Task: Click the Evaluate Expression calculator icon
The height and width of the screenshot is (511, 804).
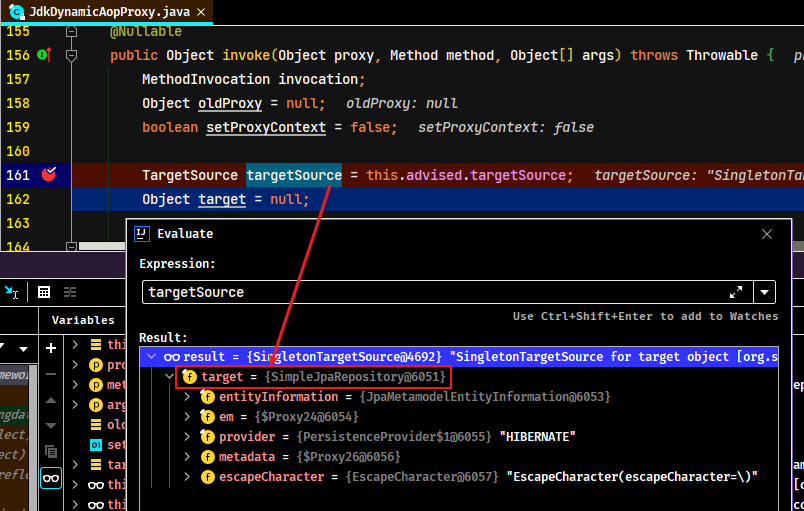Action: [x=44, y=292]
